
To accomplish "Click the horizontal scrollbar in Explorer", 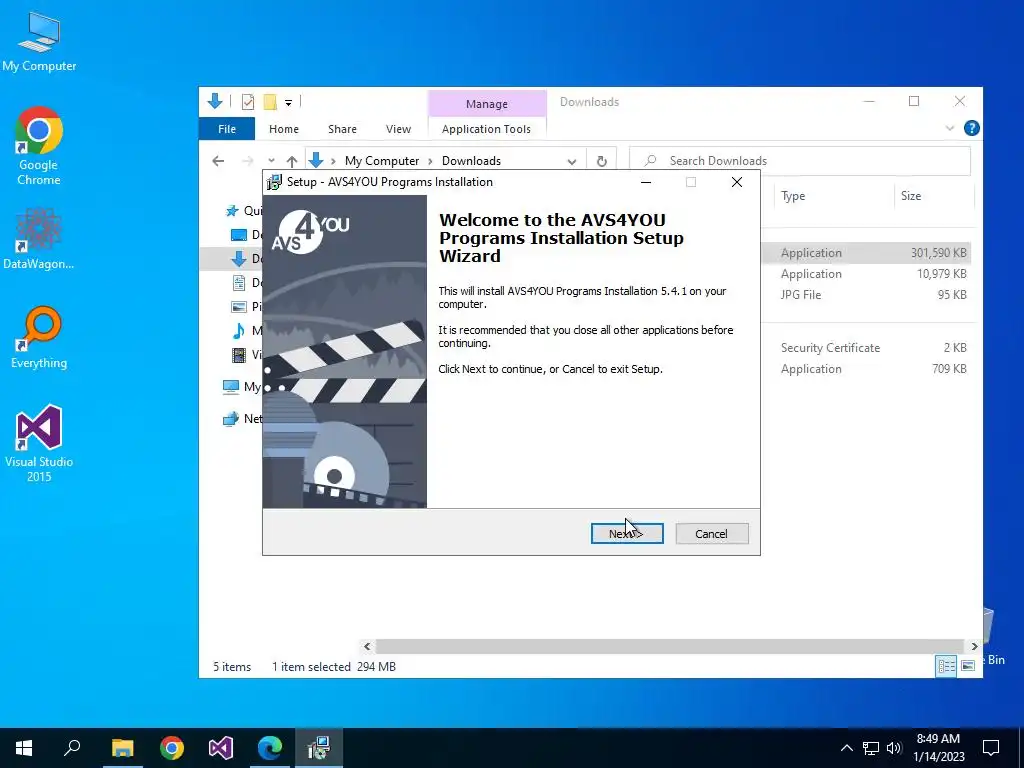I will pyautogui.click(x=669, y=646).
